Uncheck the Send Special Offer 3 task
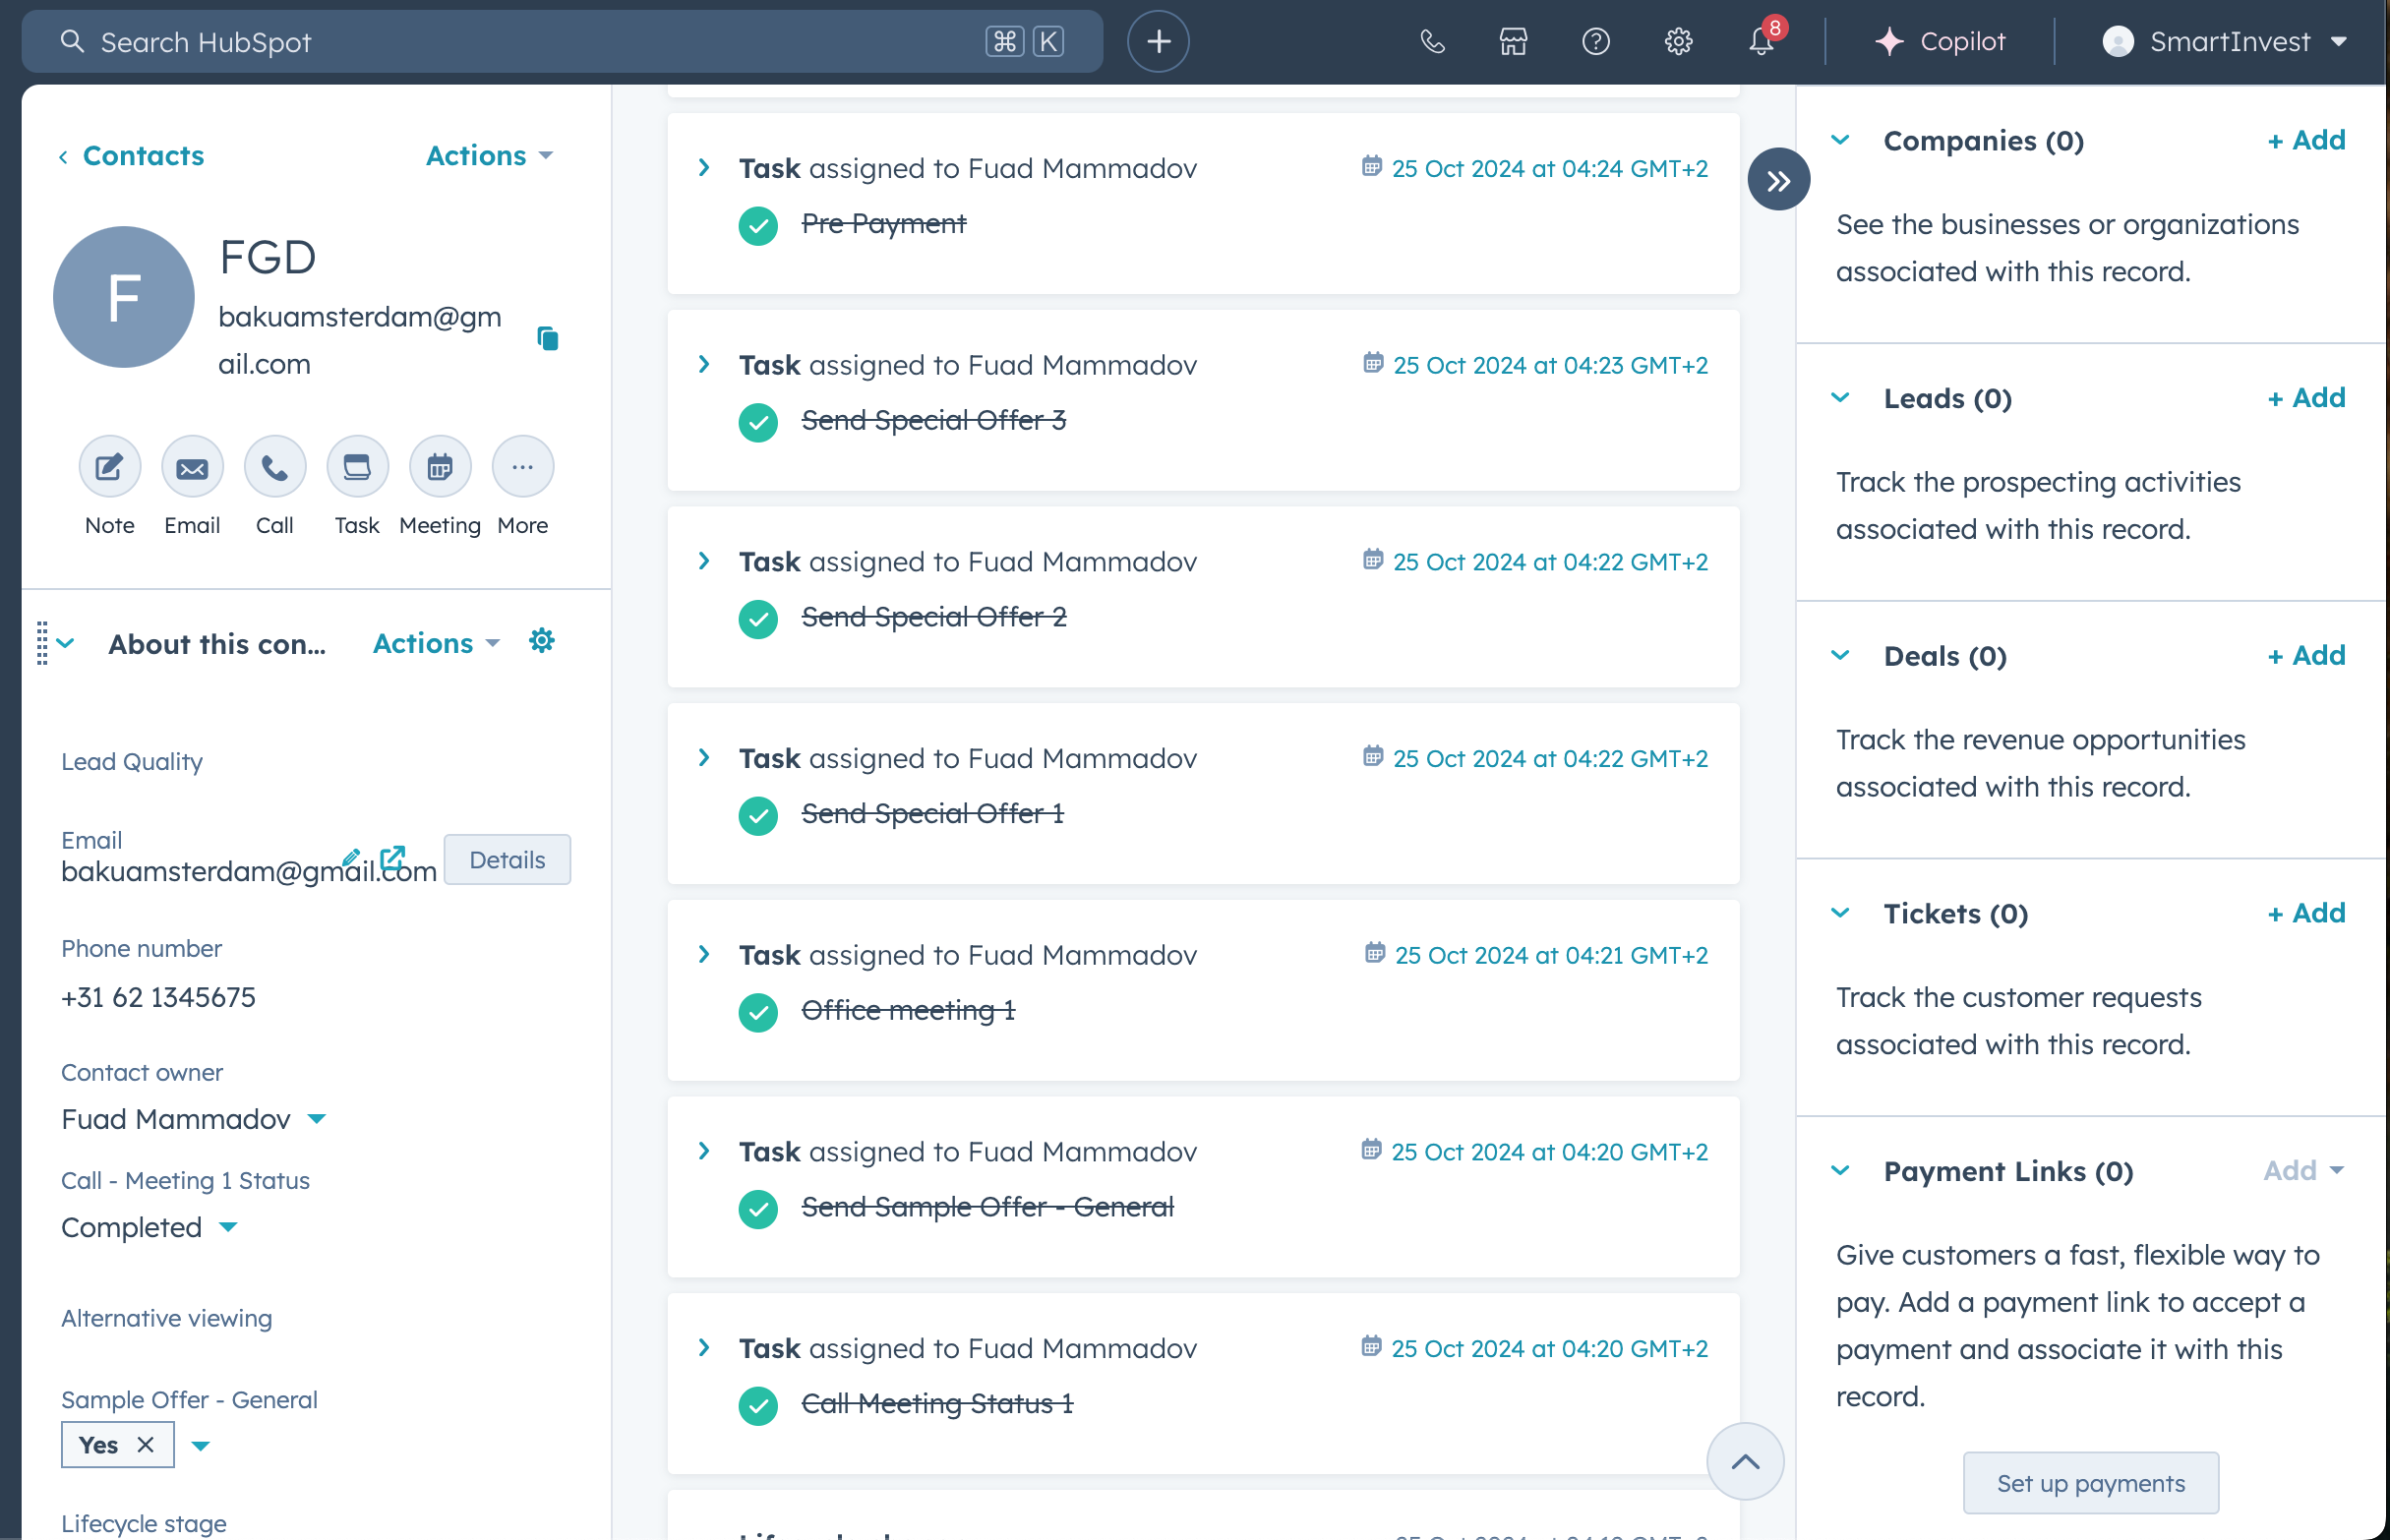Image resolution: width=2390 pixels, height=1540 pixels. tap(757, 422)
